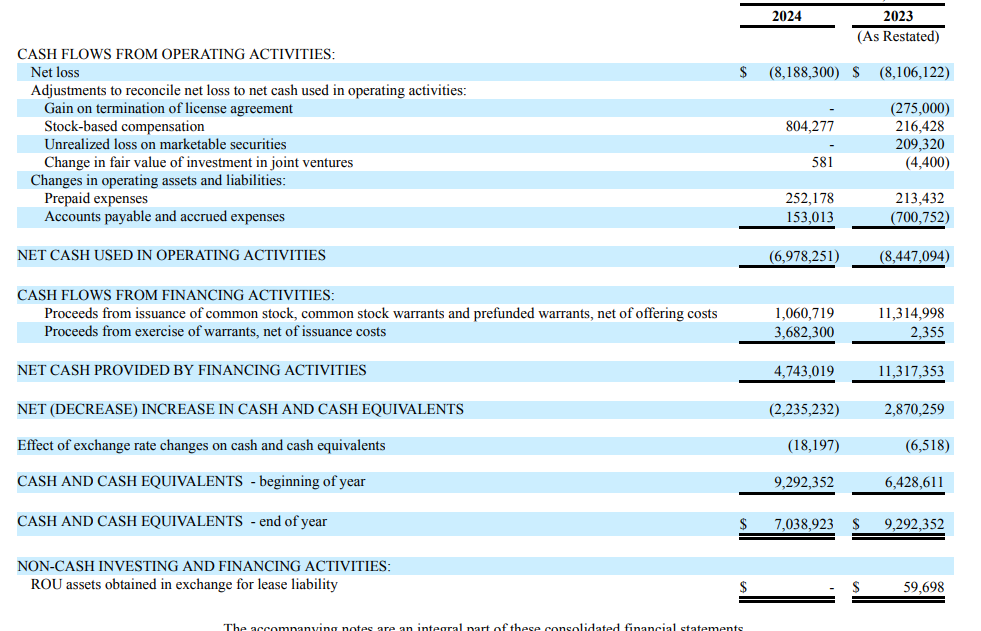
Task: Click the '(As Restated)' label
Action: point(898,36)
